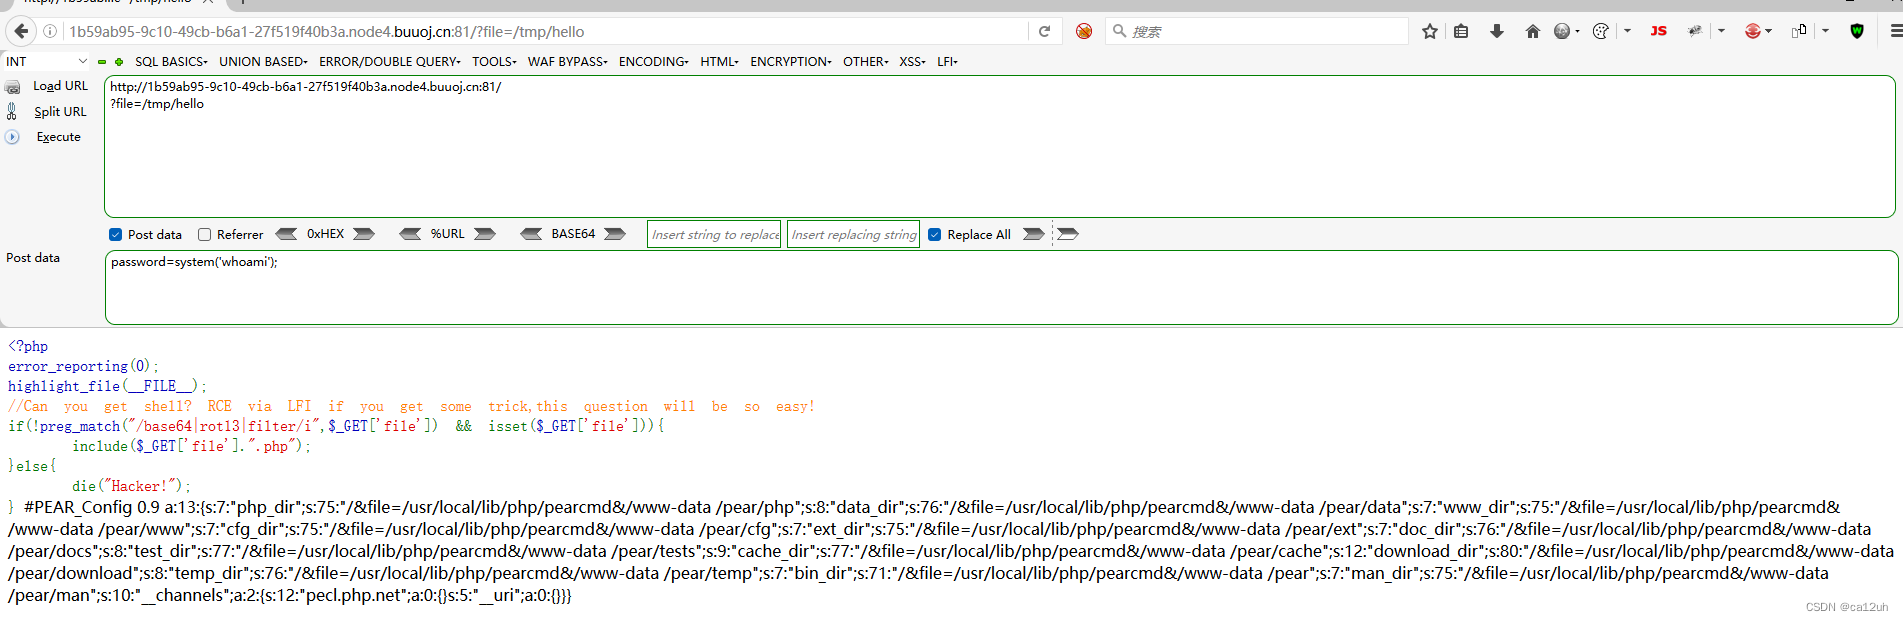This screenshot has width=1903, height=621.
Task: Focus the 'Insert string to replace' field
Action: point(714,234)
